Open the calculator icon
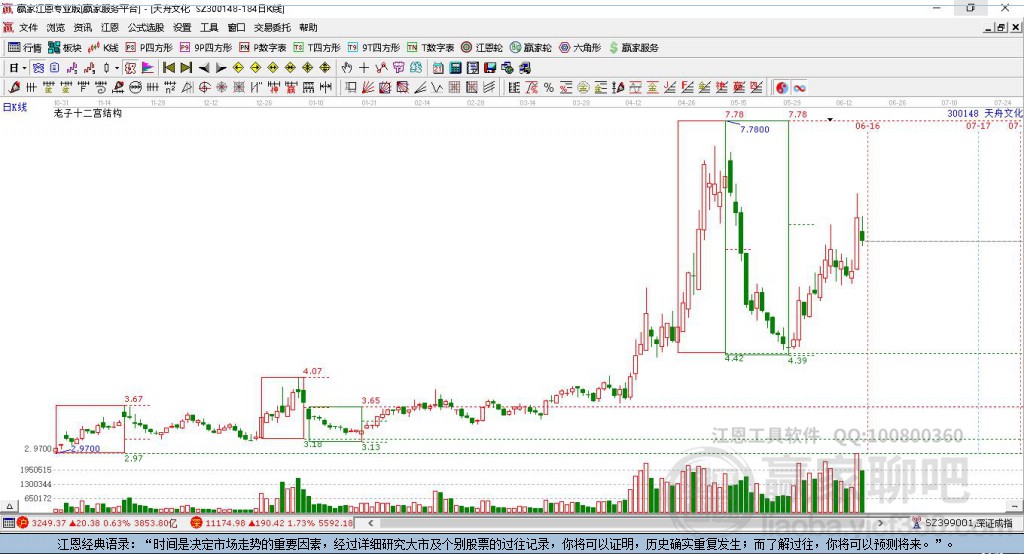The height and width of the screenshot is (554, 1024). click(x=456, y=68)
